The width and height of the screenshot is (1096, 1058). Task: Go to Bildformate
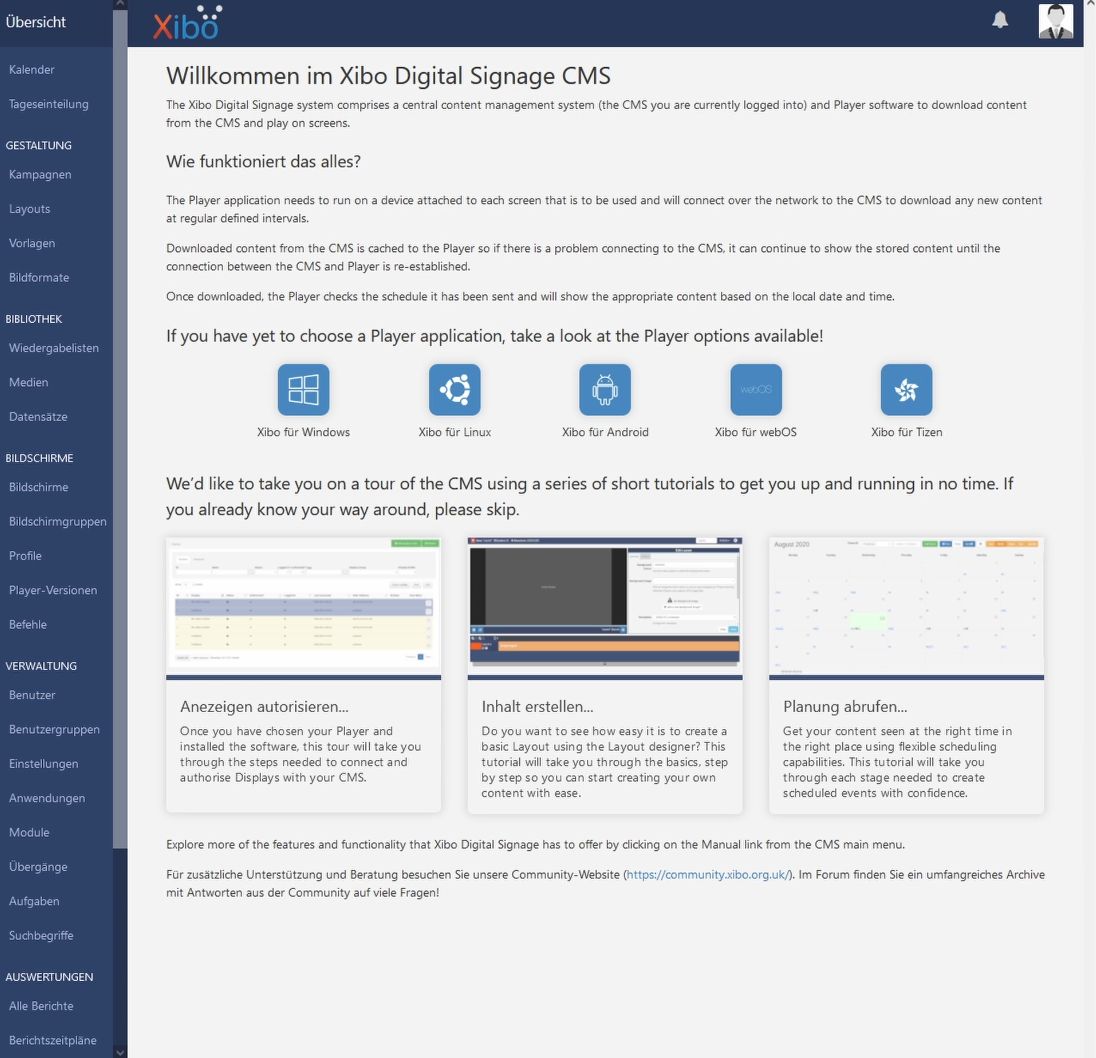click(x=39, y=277)
